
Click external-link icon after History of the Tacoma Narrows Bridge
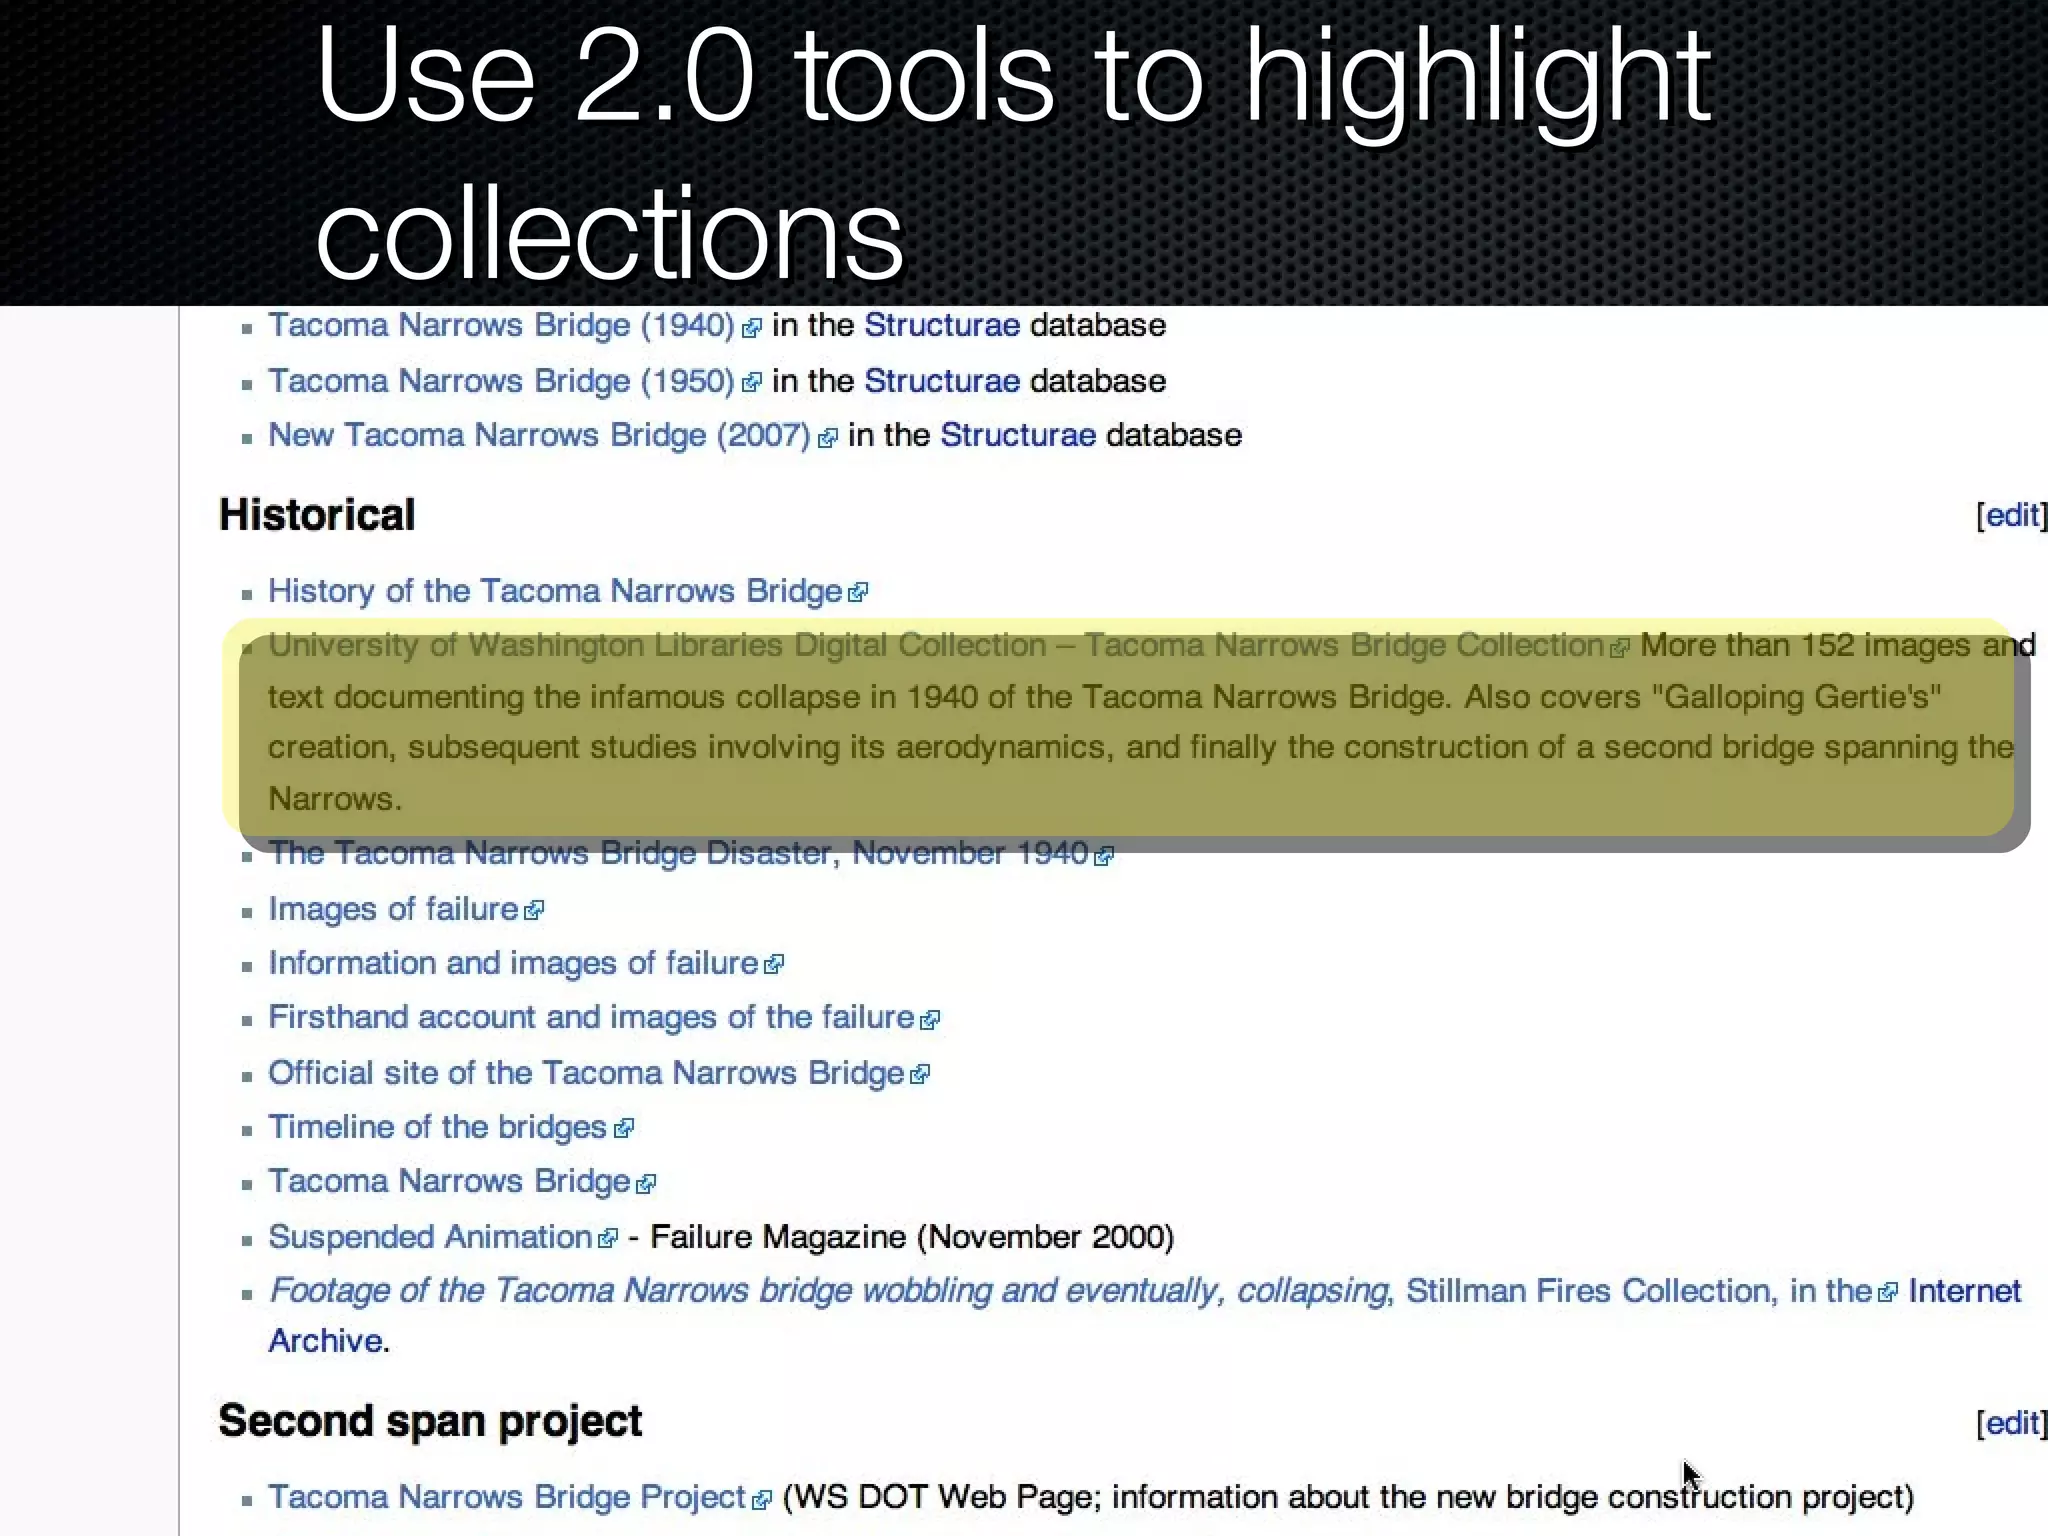pos(858,593)
